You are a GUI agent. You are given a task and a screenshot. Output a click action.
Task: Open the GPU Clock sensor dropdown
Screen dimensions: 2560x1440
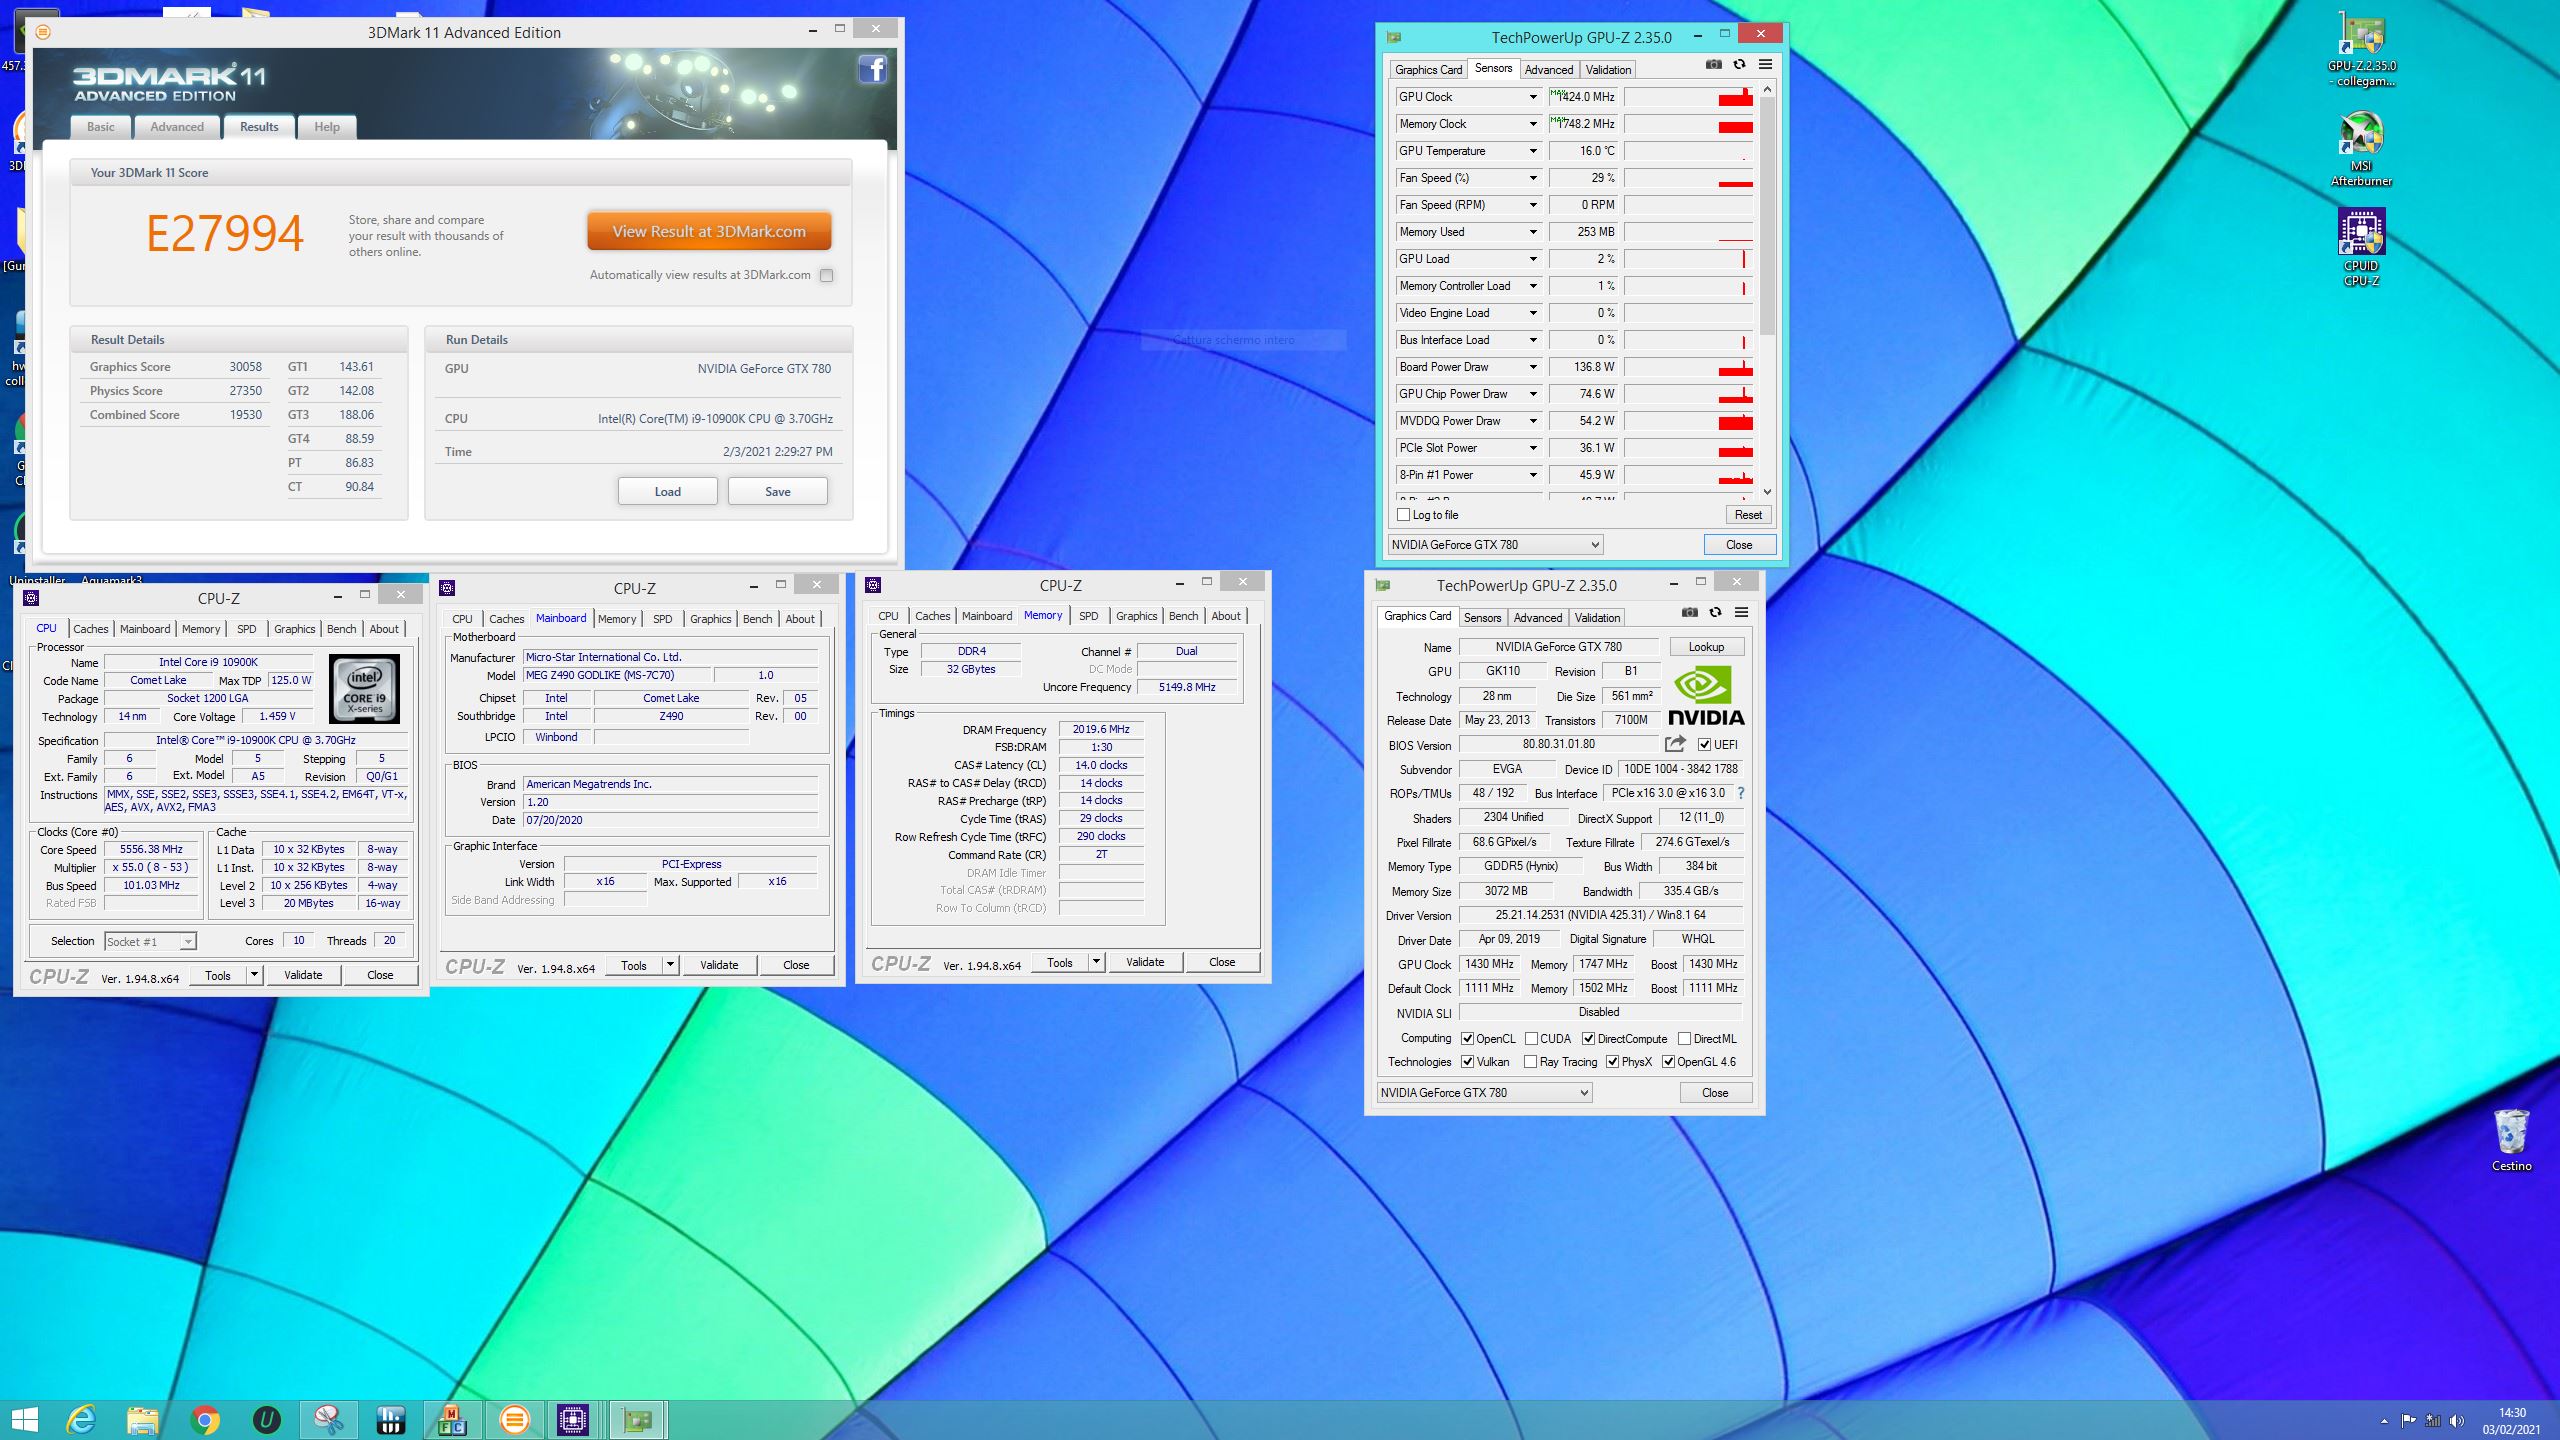tap(1532, 97)
